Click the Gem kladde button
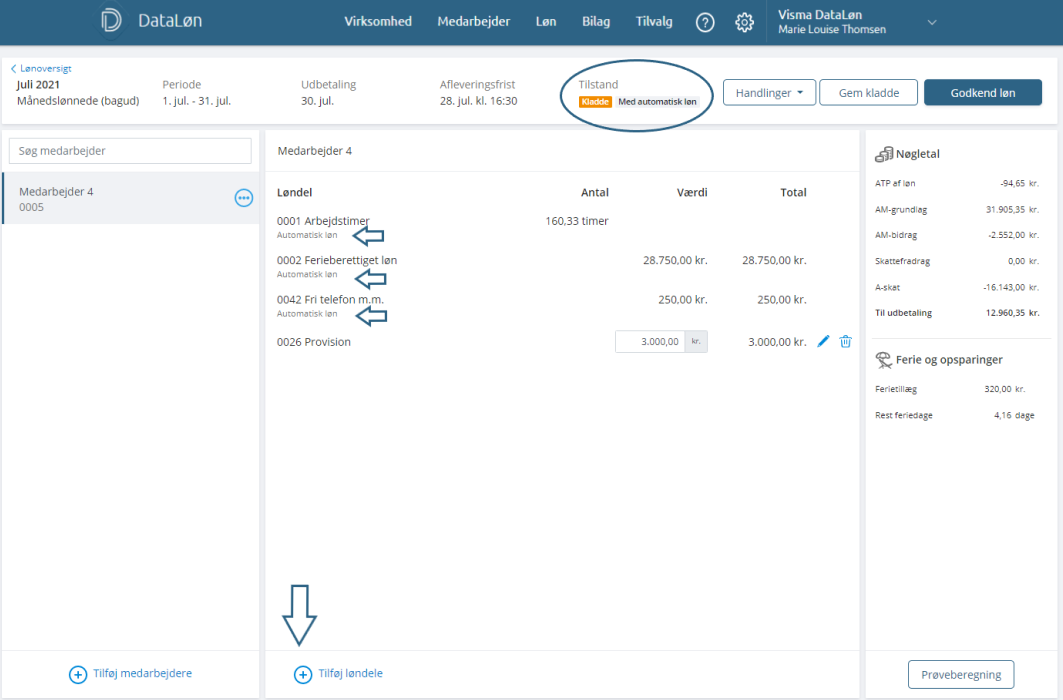Screen dimensions: 1063x700 [x=868, y=93]
